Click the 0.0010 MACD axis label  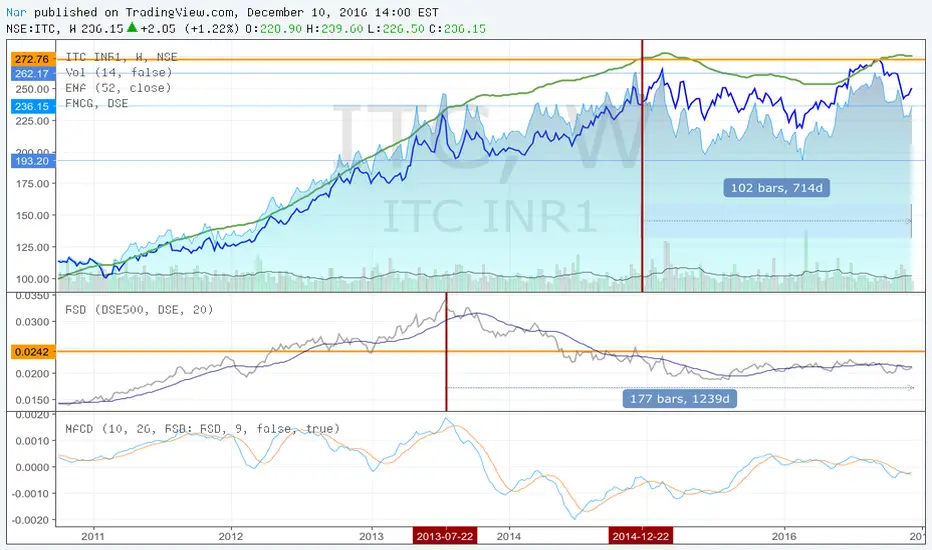33,441
